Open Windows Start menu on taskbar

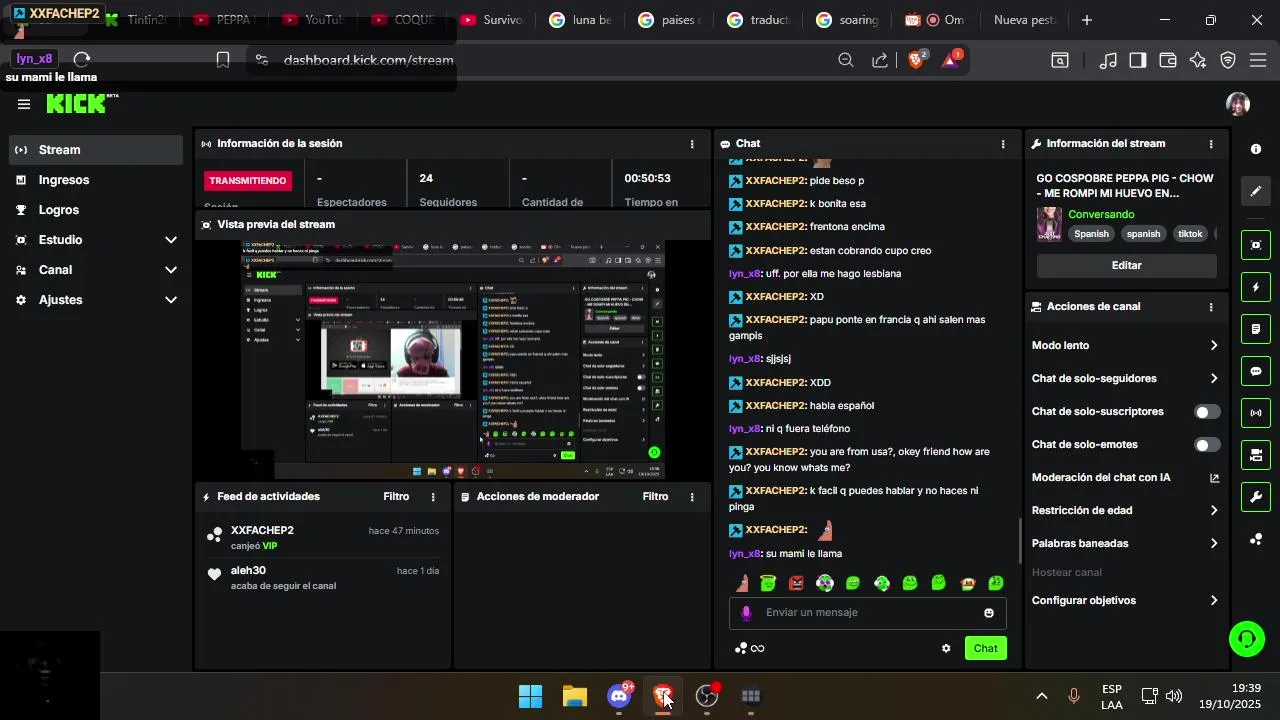pyautogui.click(x=530, y=696)
